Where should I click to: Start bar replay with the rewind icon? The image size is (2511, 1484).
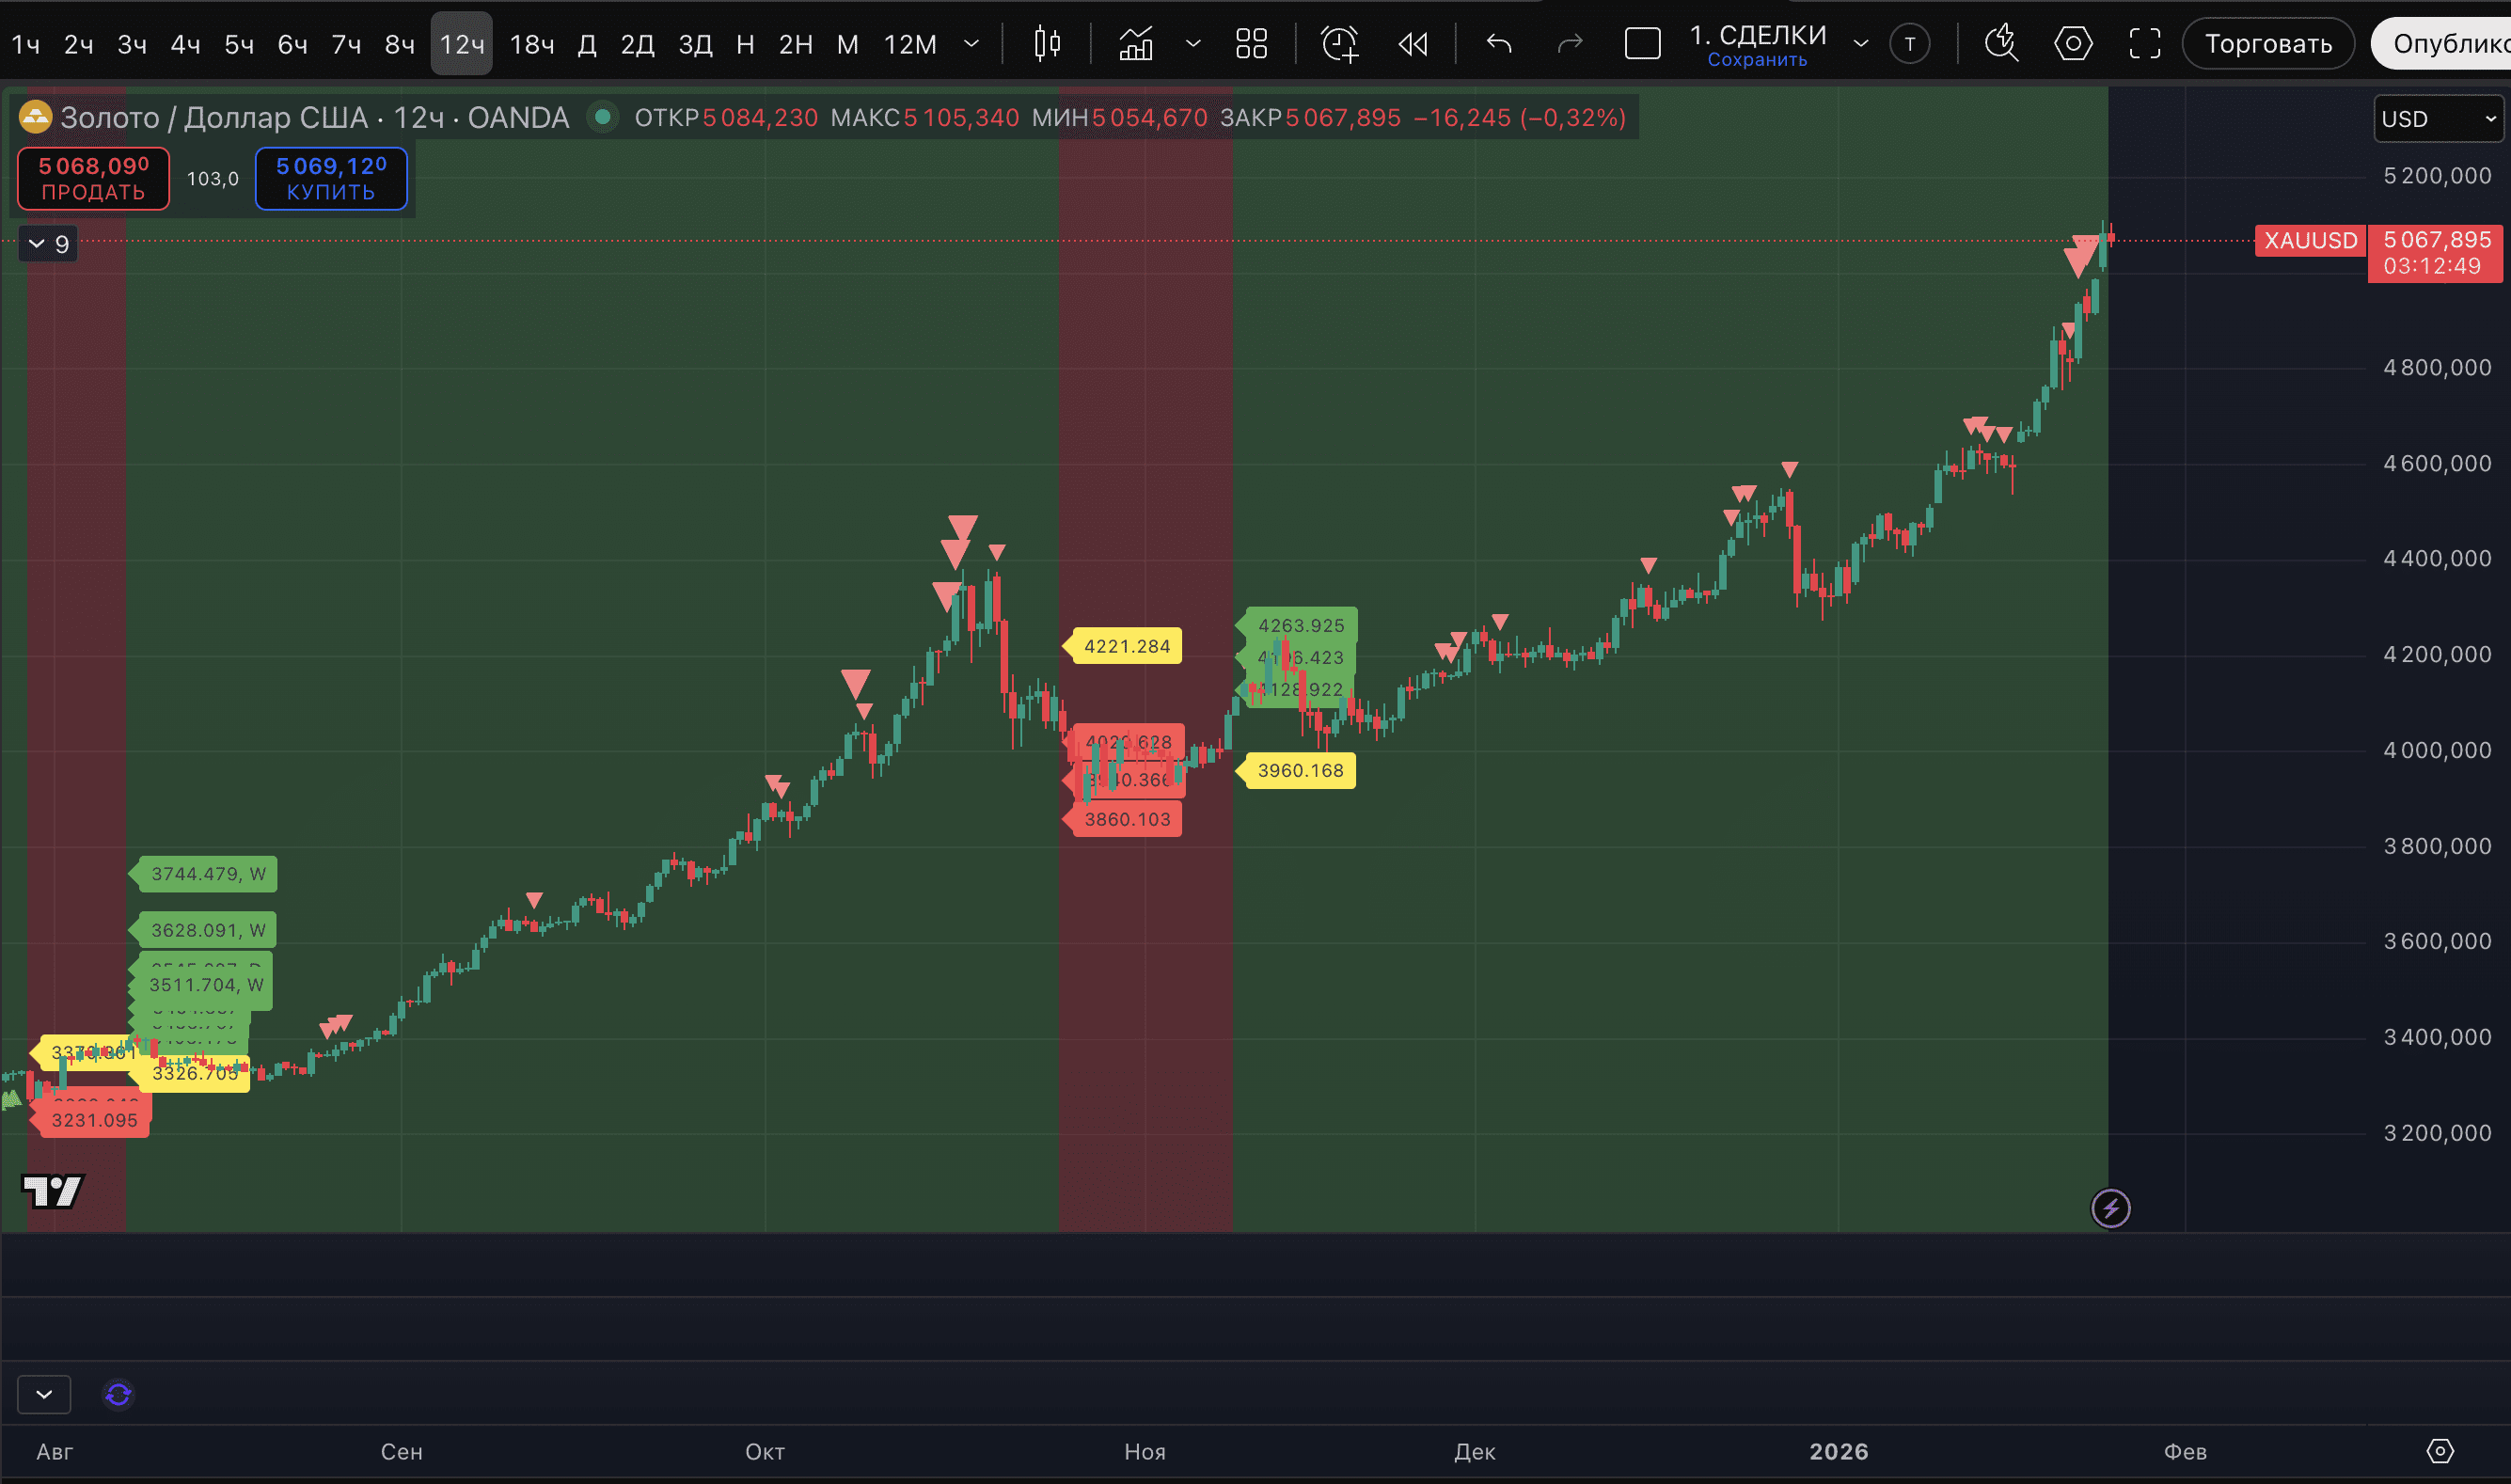[1413, 44]
